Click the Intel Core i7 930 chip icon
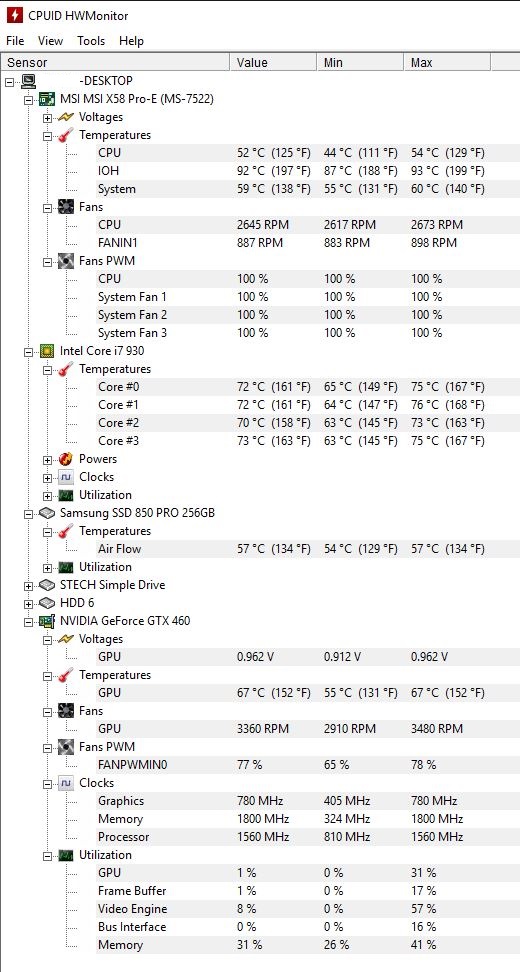Viewport: 520px width, 972px height. (46, 351)
